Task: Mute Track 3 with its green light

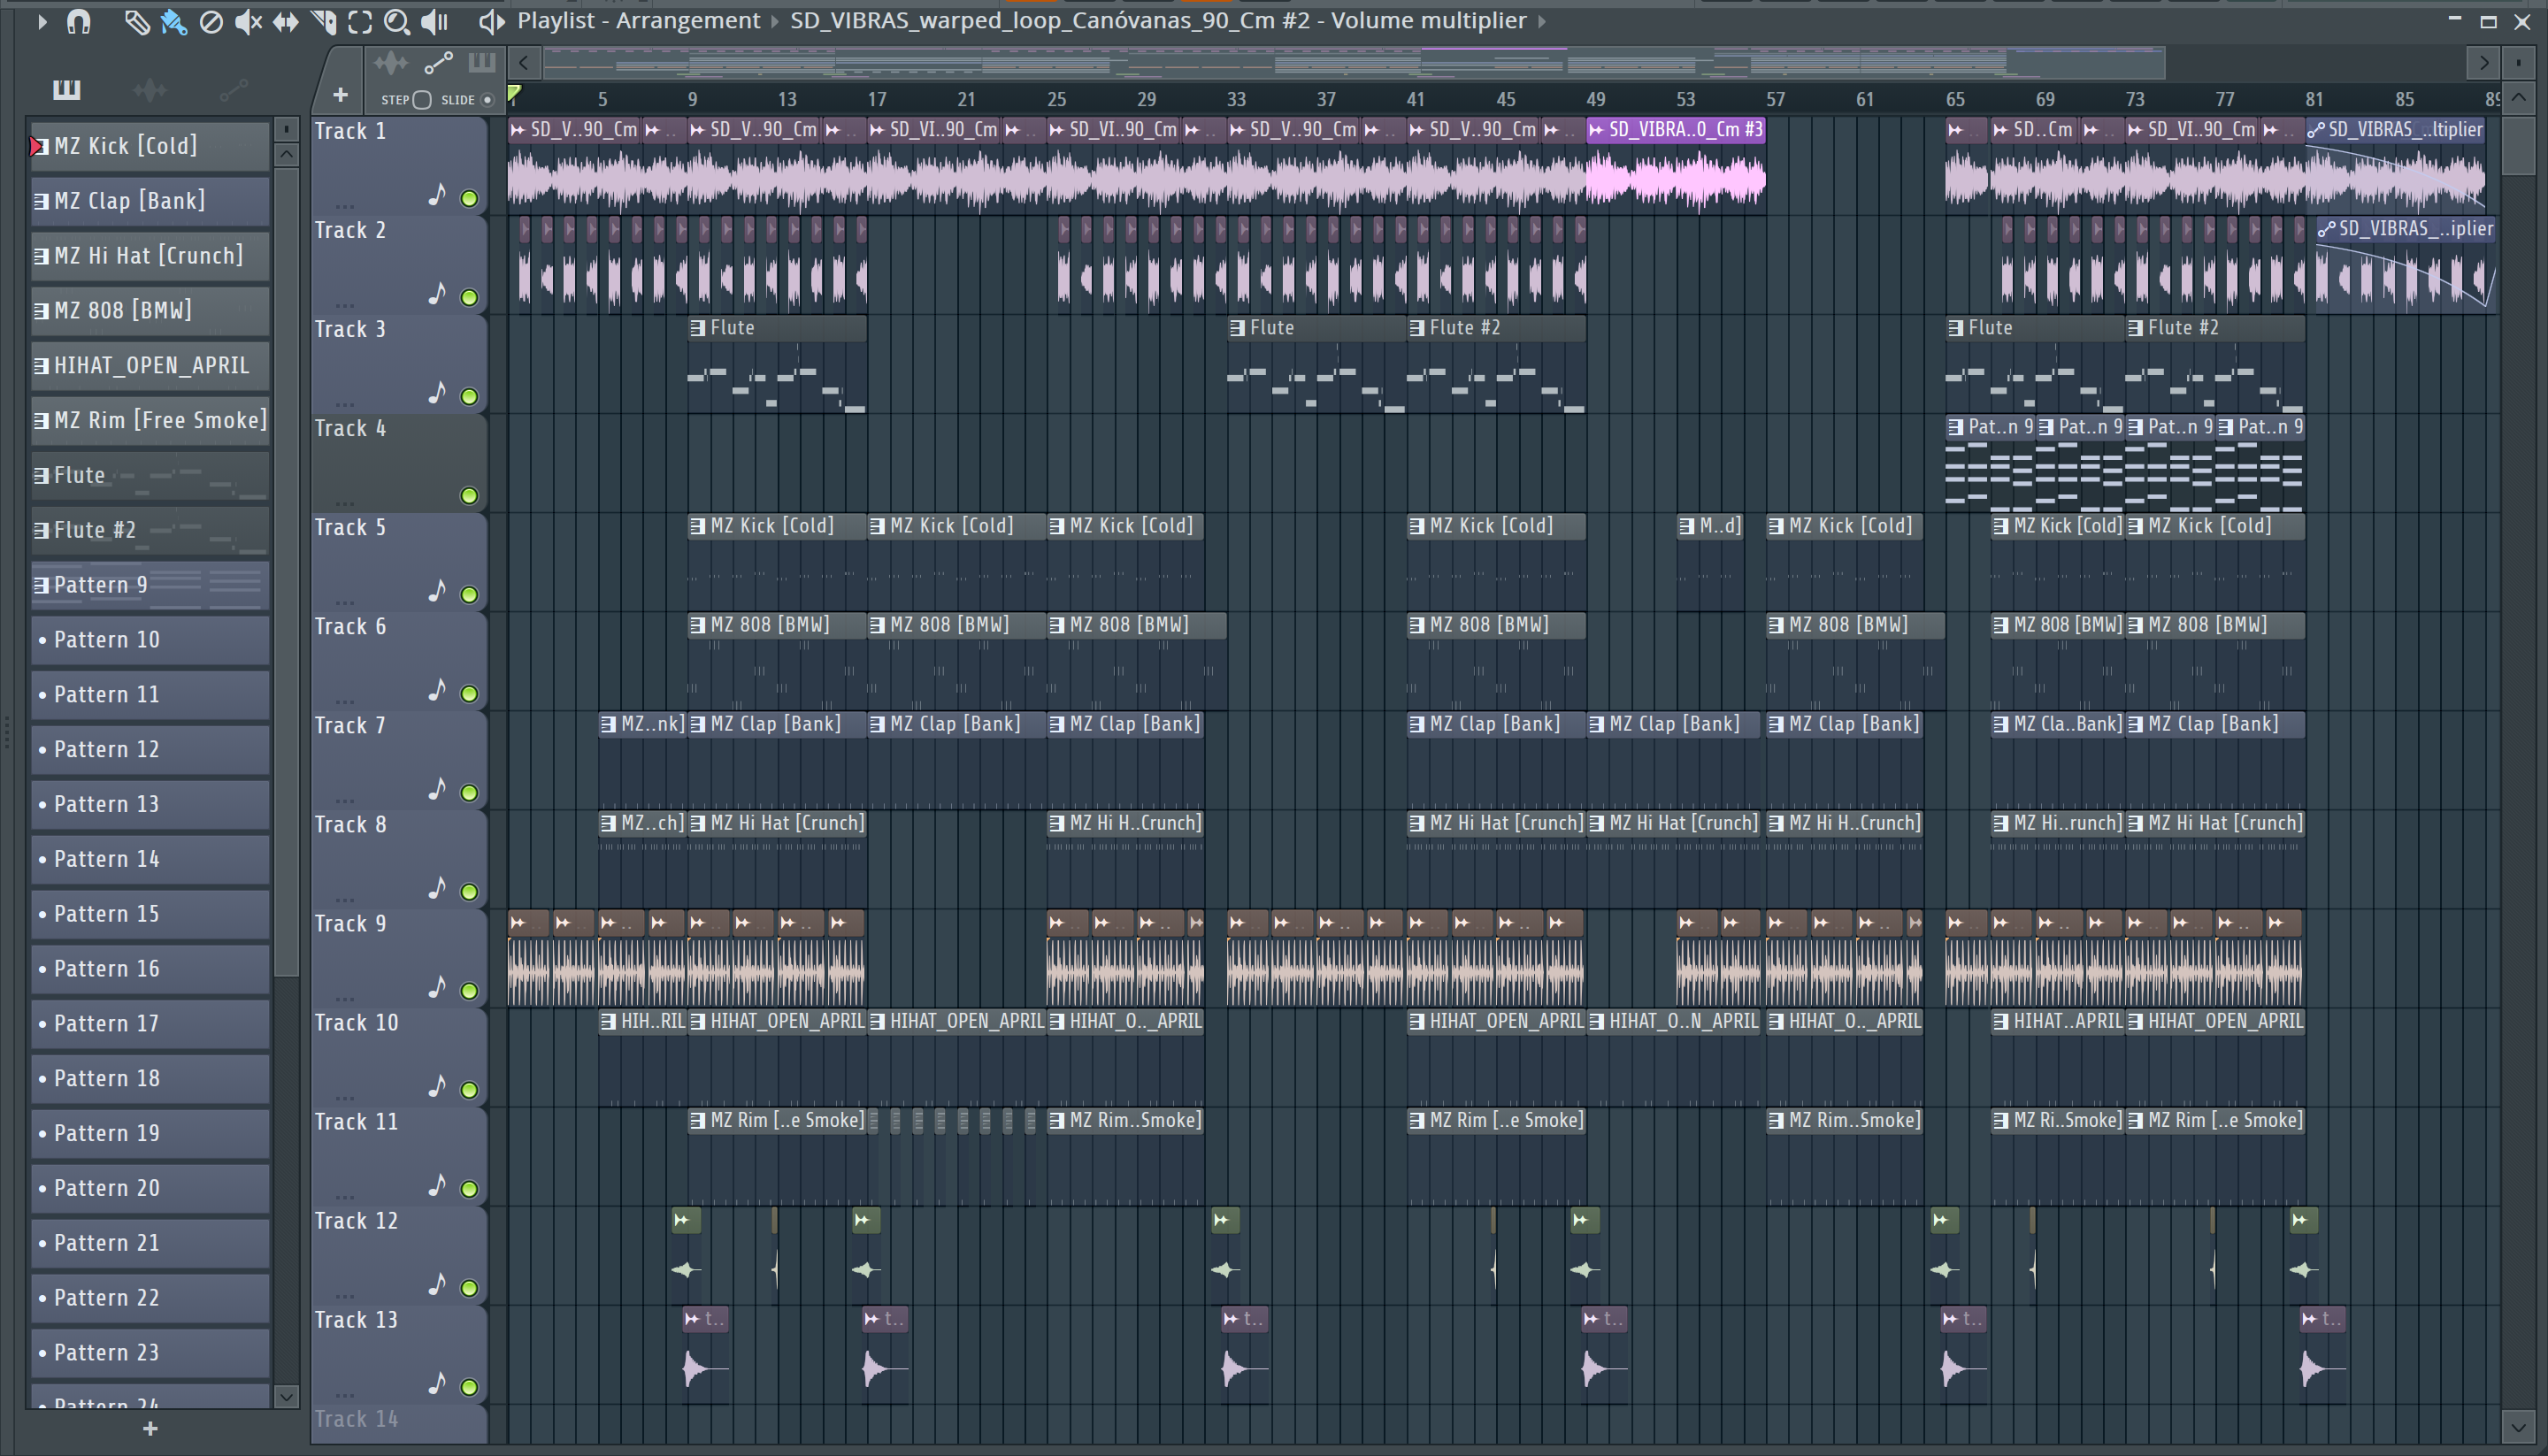Action: (469, 397)
